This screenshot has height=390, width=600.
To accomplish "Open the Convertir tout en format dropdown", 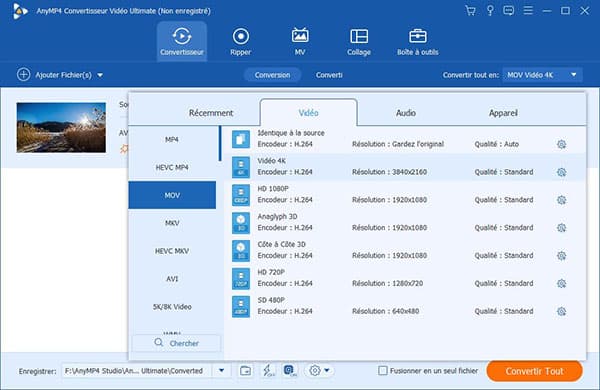I will 543,75.
